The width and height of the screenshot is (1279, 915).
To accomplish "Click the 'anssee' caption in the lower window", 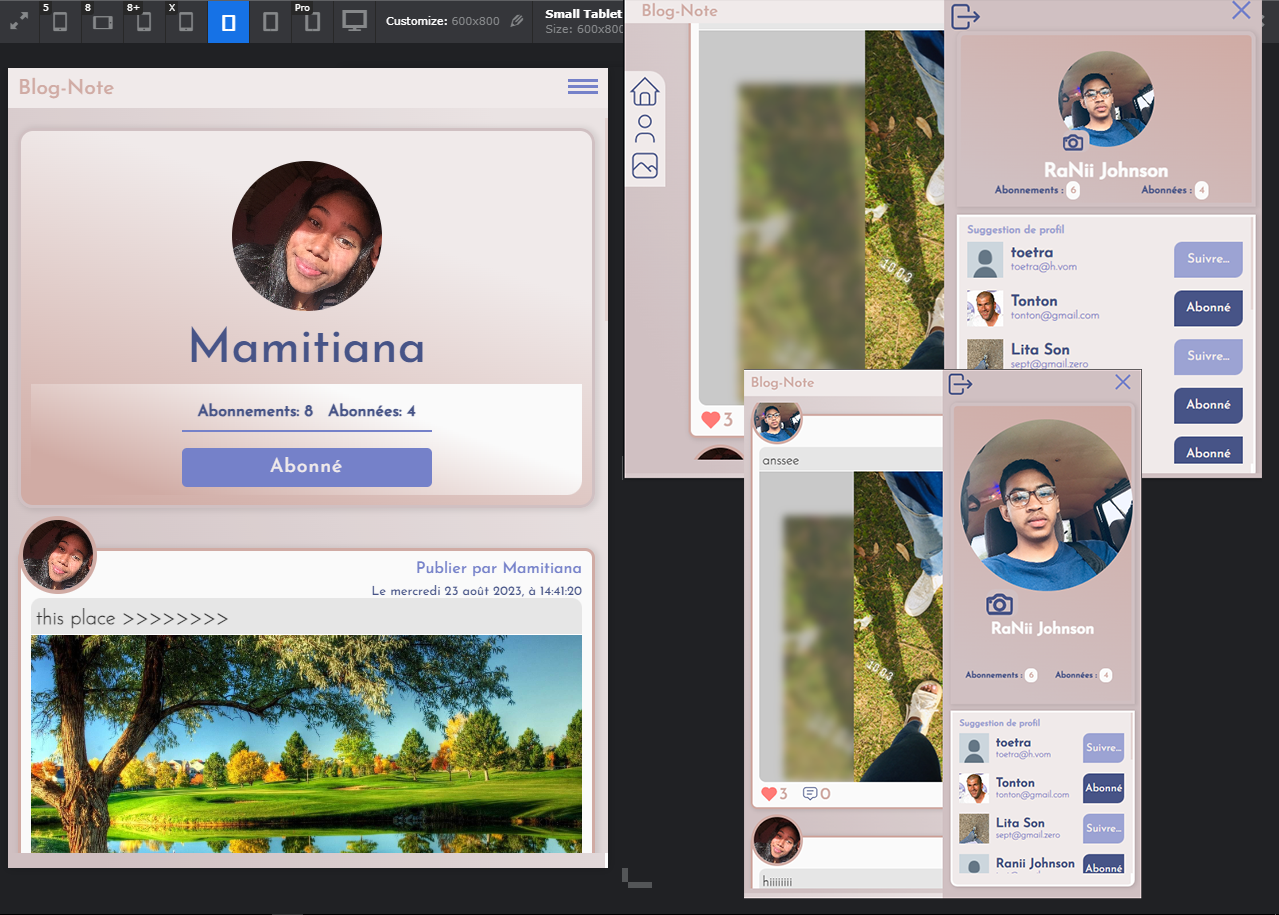I will coord(781,461).
